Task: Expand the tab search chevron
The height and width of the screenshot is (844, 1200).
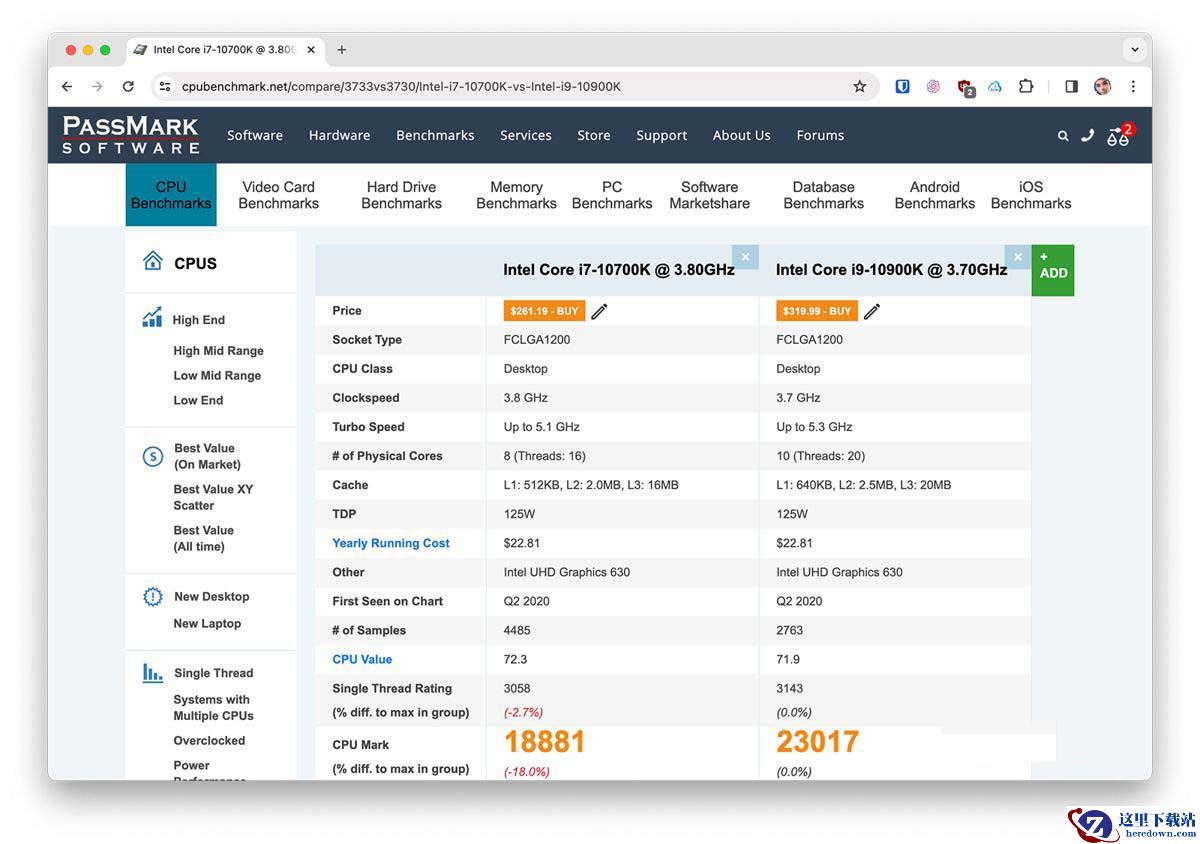Action: (1134, 49)
